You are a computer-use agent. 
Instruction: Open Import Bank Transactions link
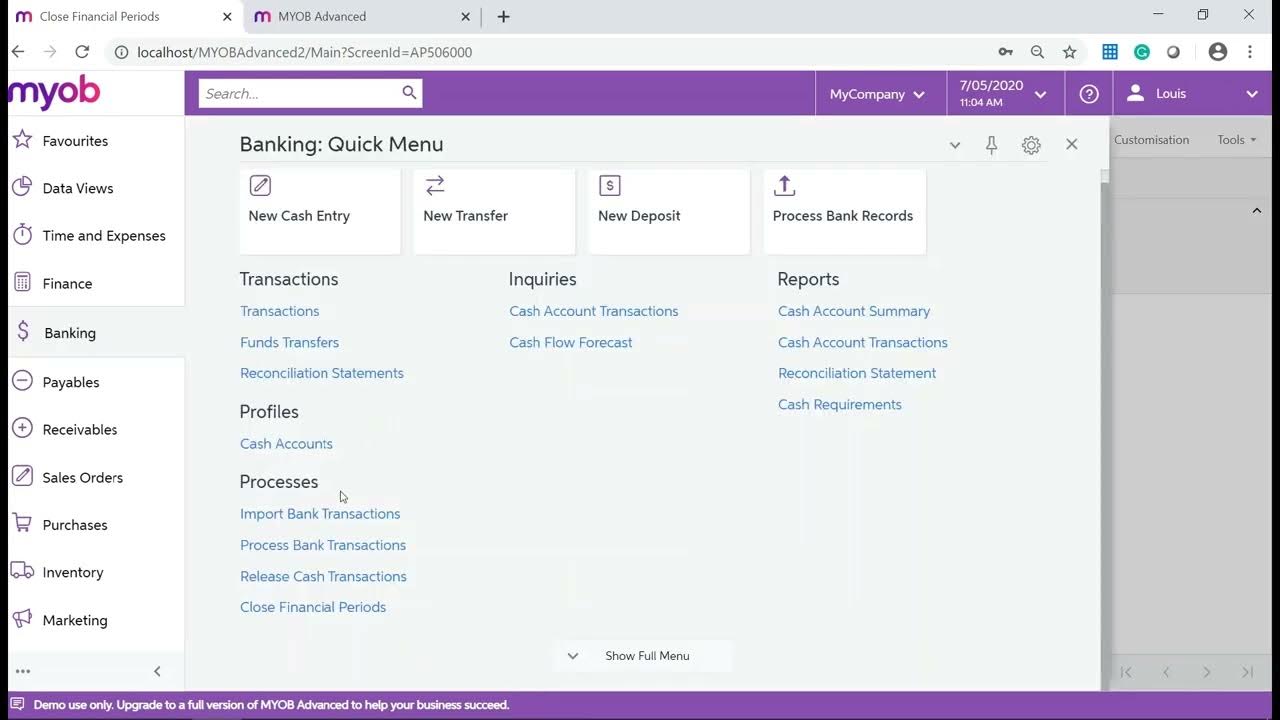[x=320, y=514]
